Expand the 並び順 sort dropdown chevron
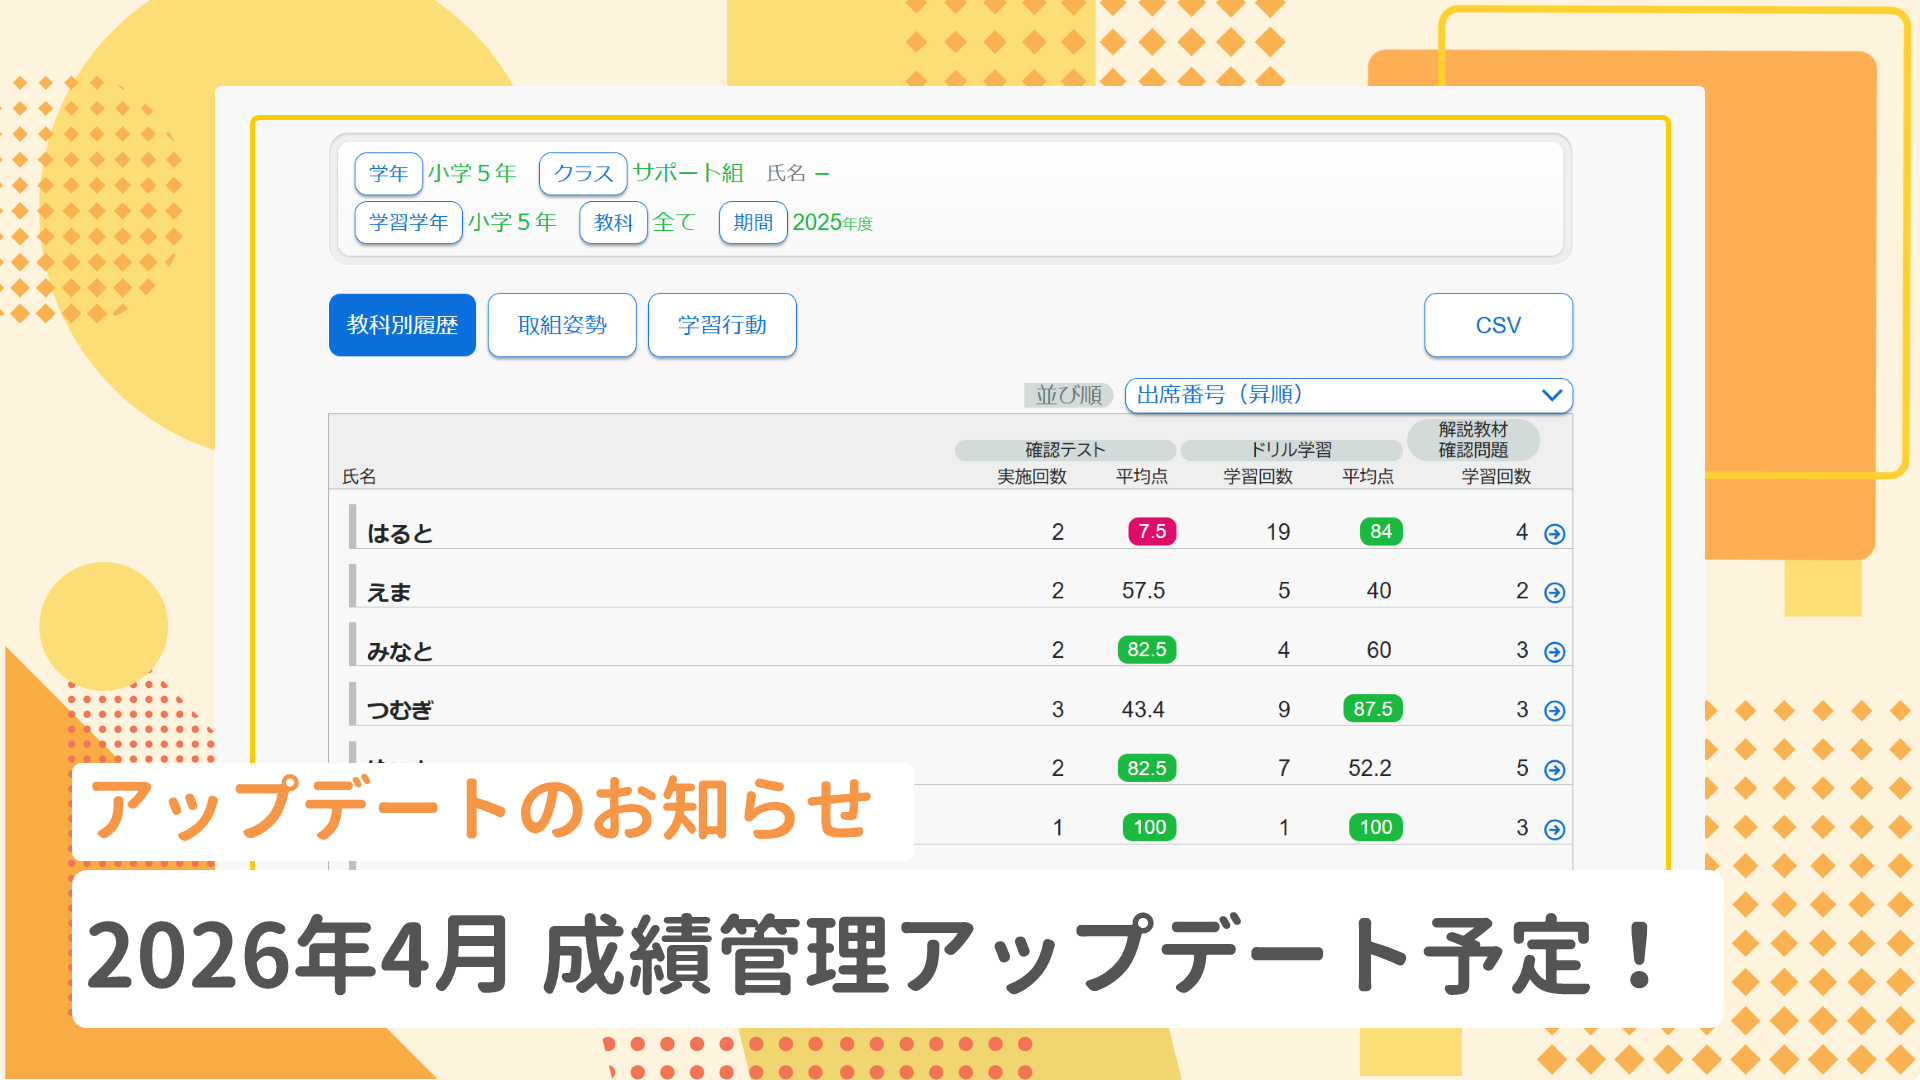 [1551, 395]
